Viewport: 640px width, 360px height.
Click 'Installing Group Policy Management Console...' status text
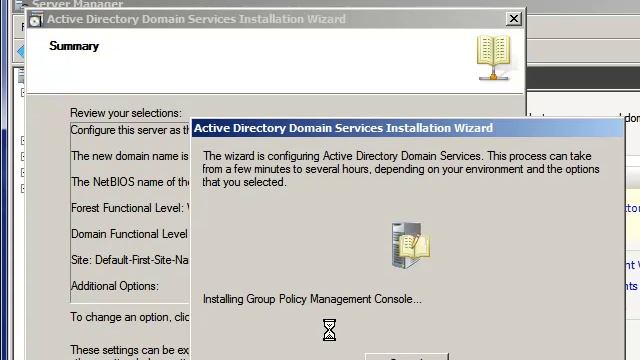click(x=312, y=299)
